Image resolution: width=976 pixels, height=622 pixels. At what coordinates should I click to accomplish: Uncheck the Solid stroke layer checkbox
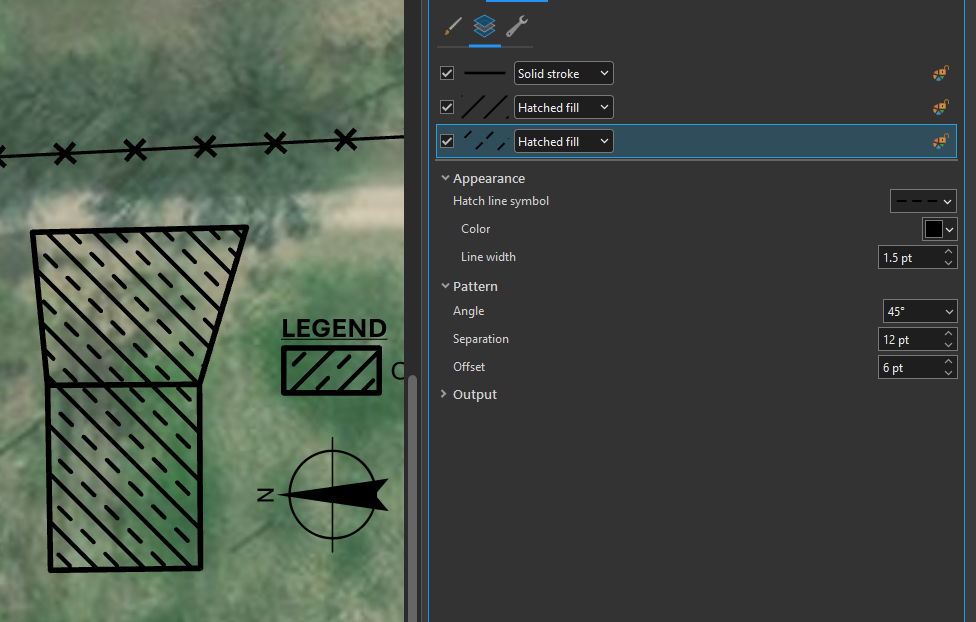click(447, 73)
